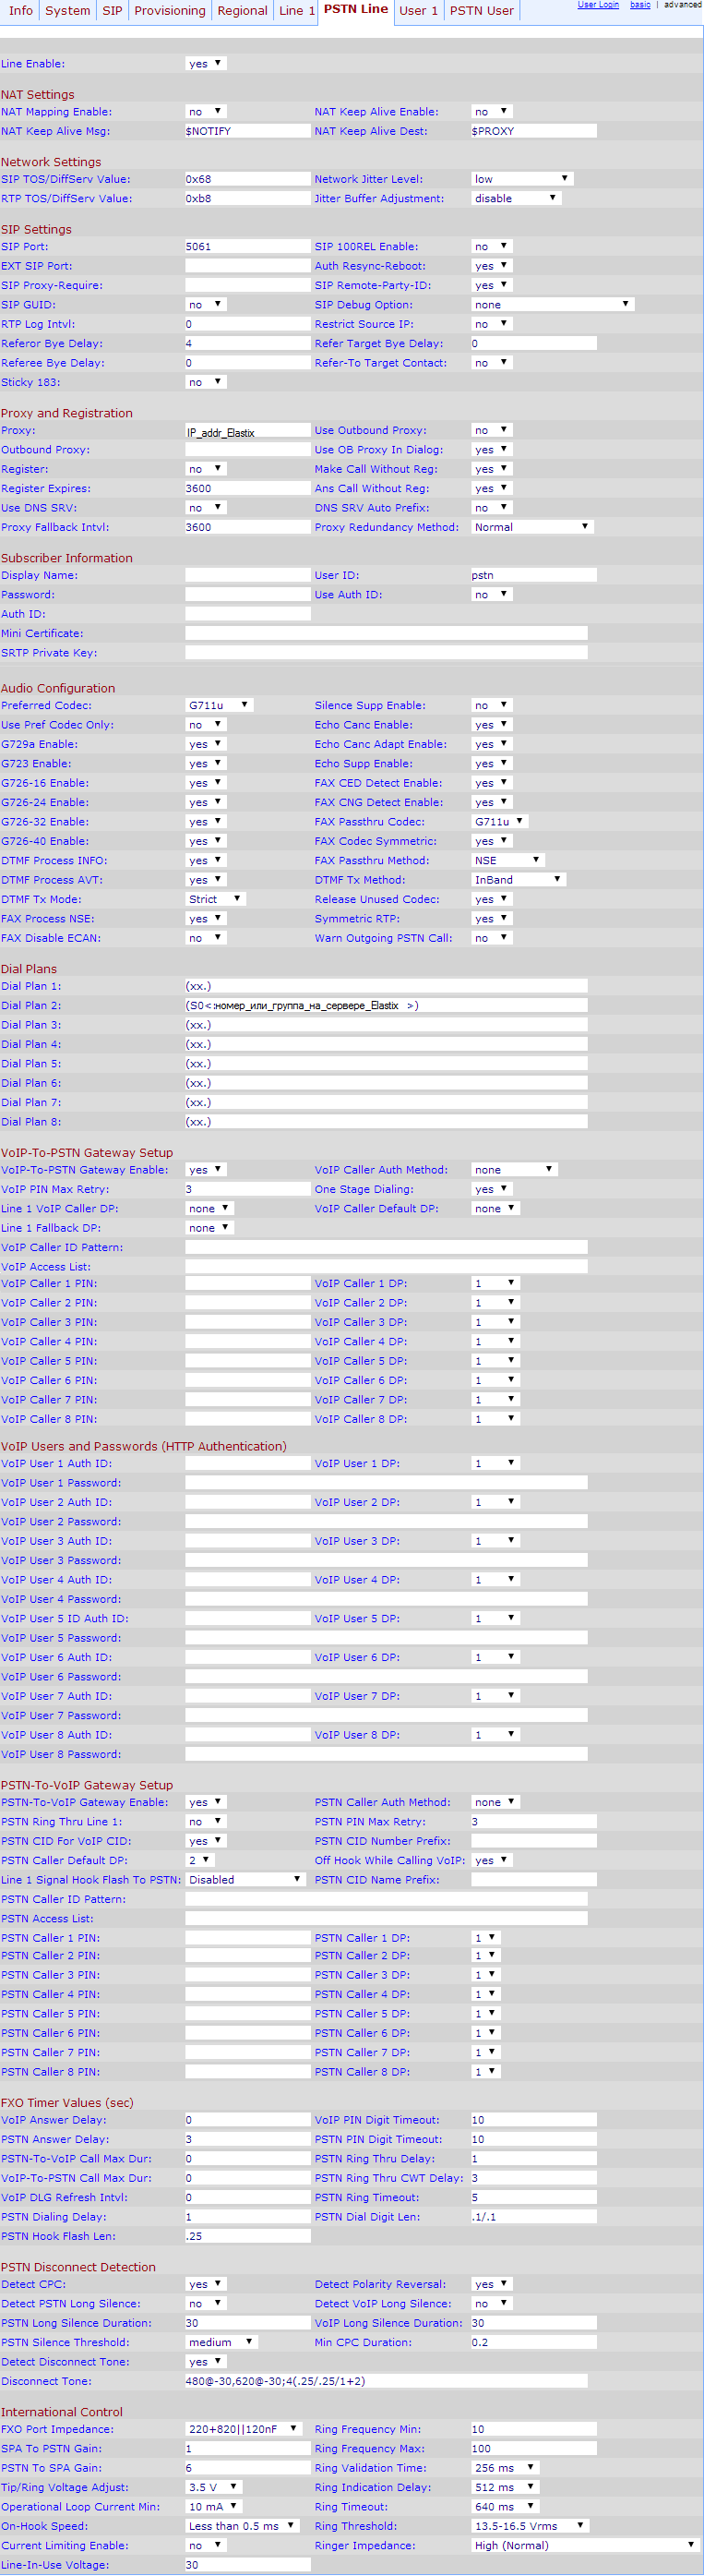The width and height of the screenshot is (704, 2576).
Task: Click the User Login link
Action: (598, 5)
